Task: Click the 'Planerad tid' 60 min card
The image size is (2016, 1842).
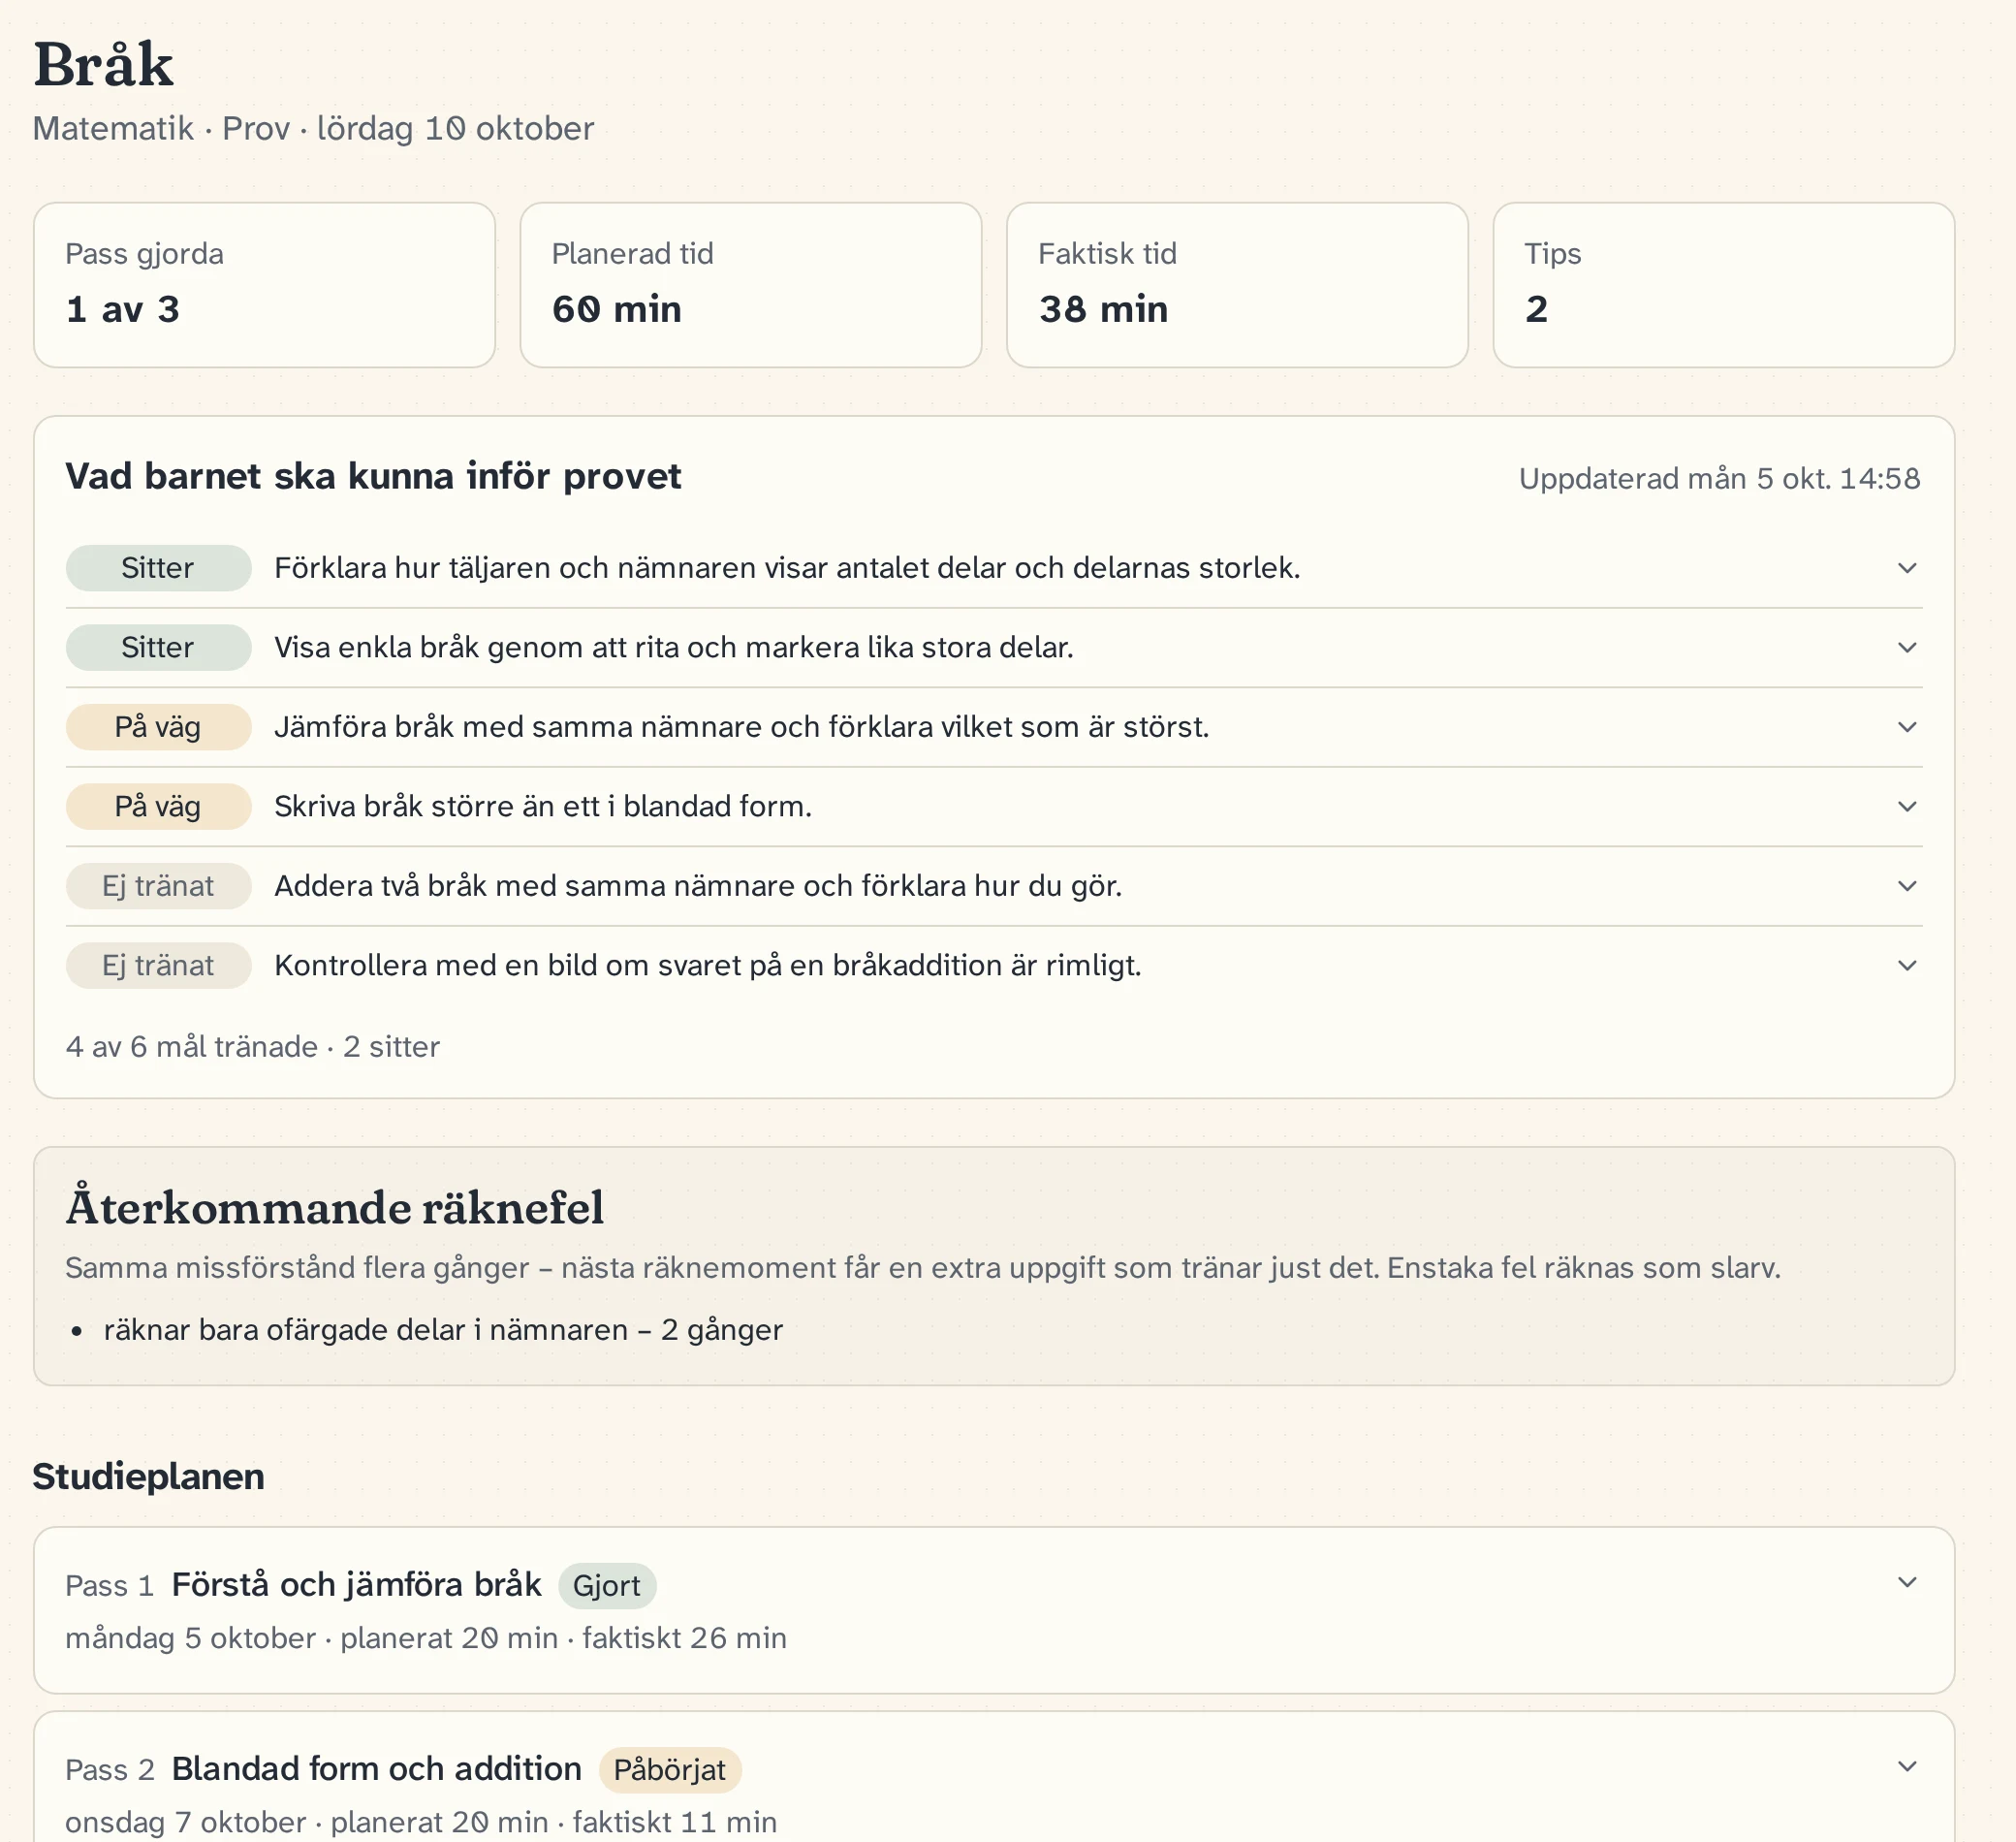Action: (x=751, y=285)
